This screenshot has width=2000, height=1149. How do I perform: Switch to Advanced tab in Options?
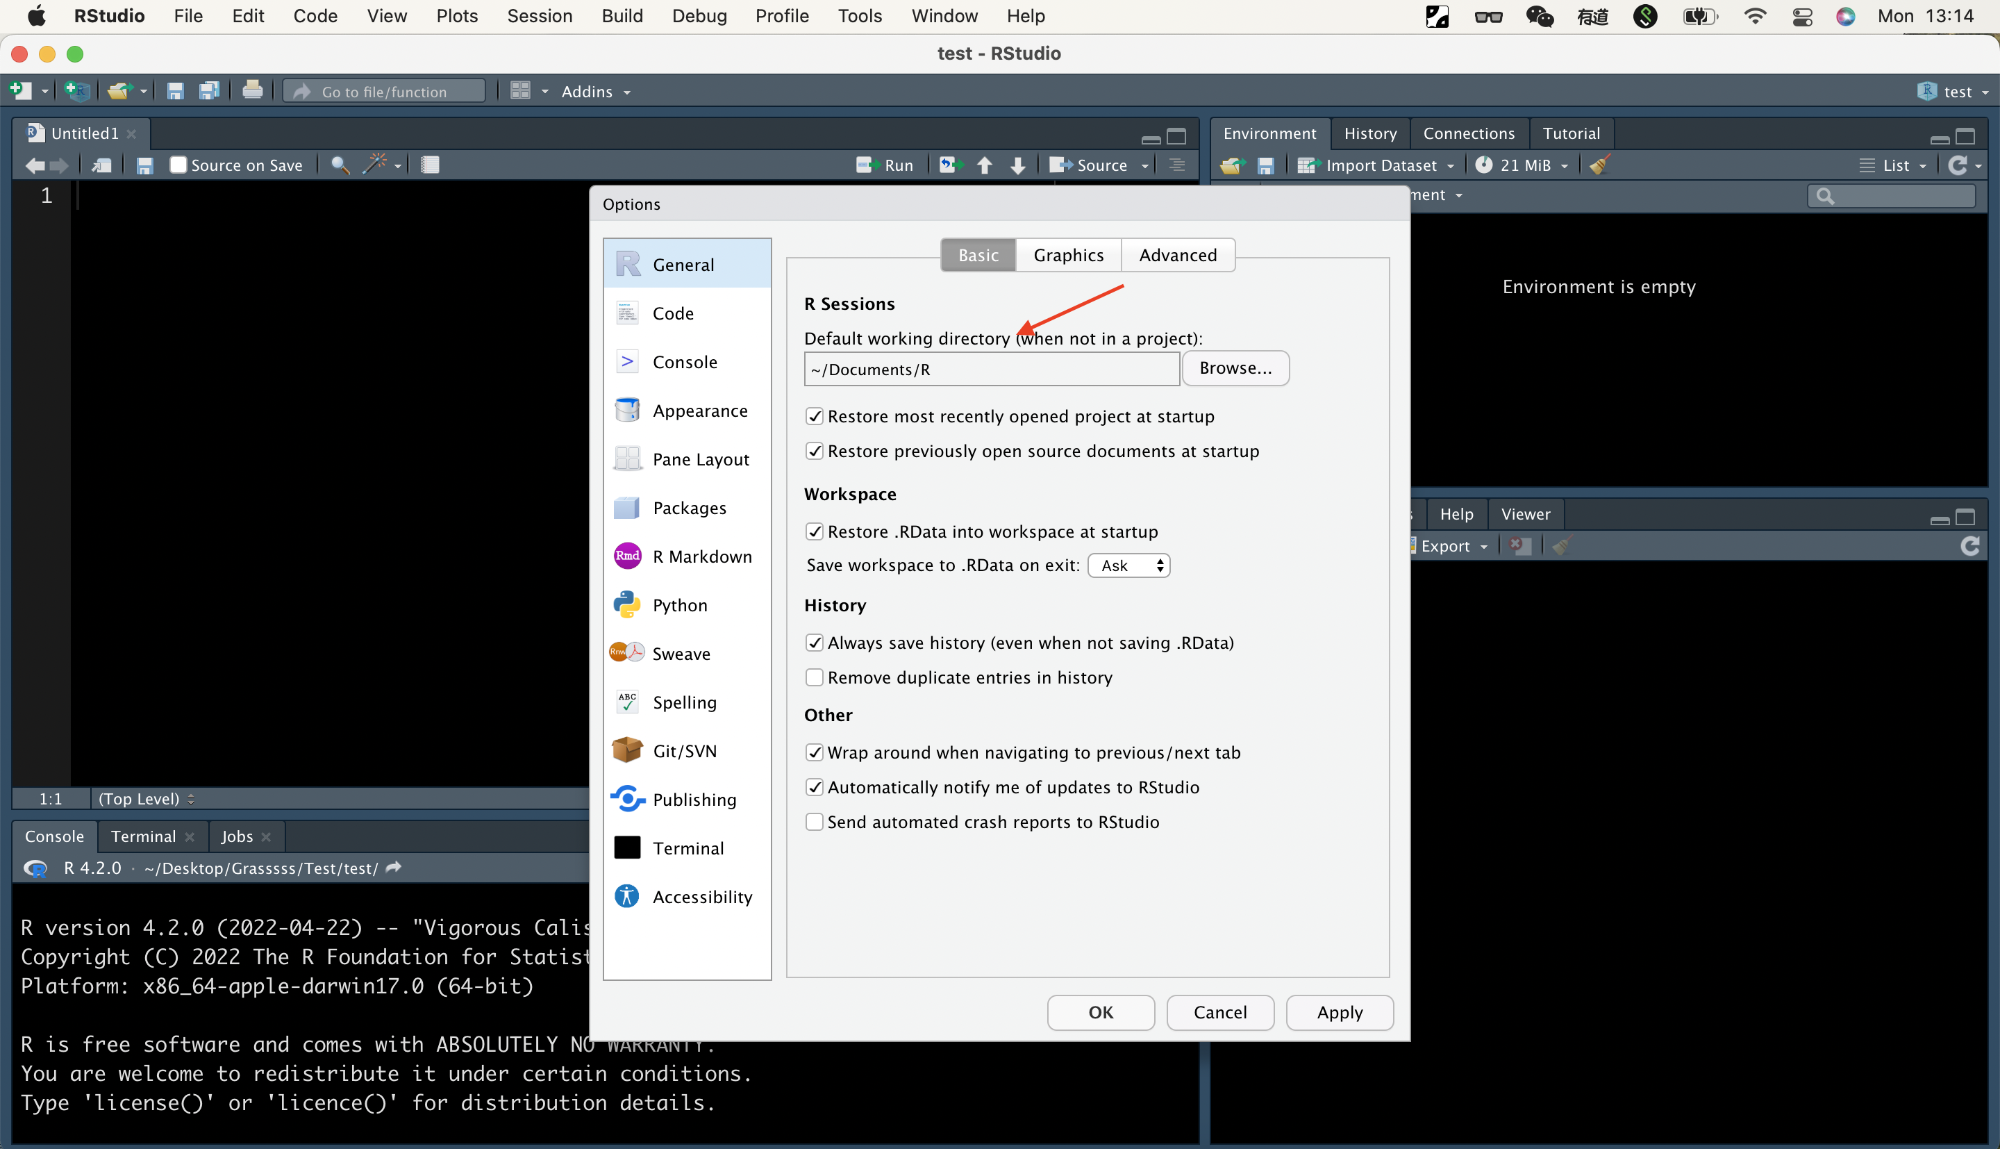click(1178, 255)
